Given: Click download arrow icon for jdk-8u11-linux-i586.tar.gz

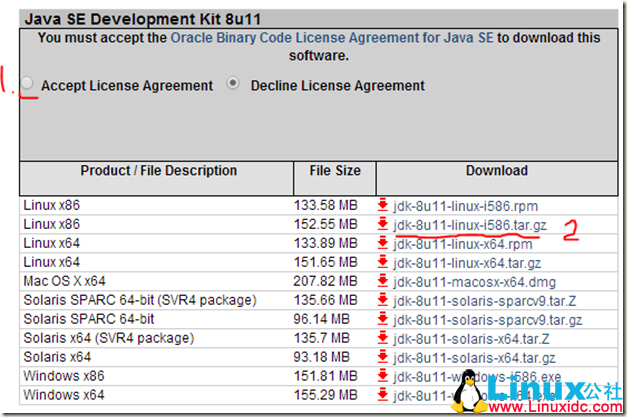Looking at the screenshot, I should [383, 224].
